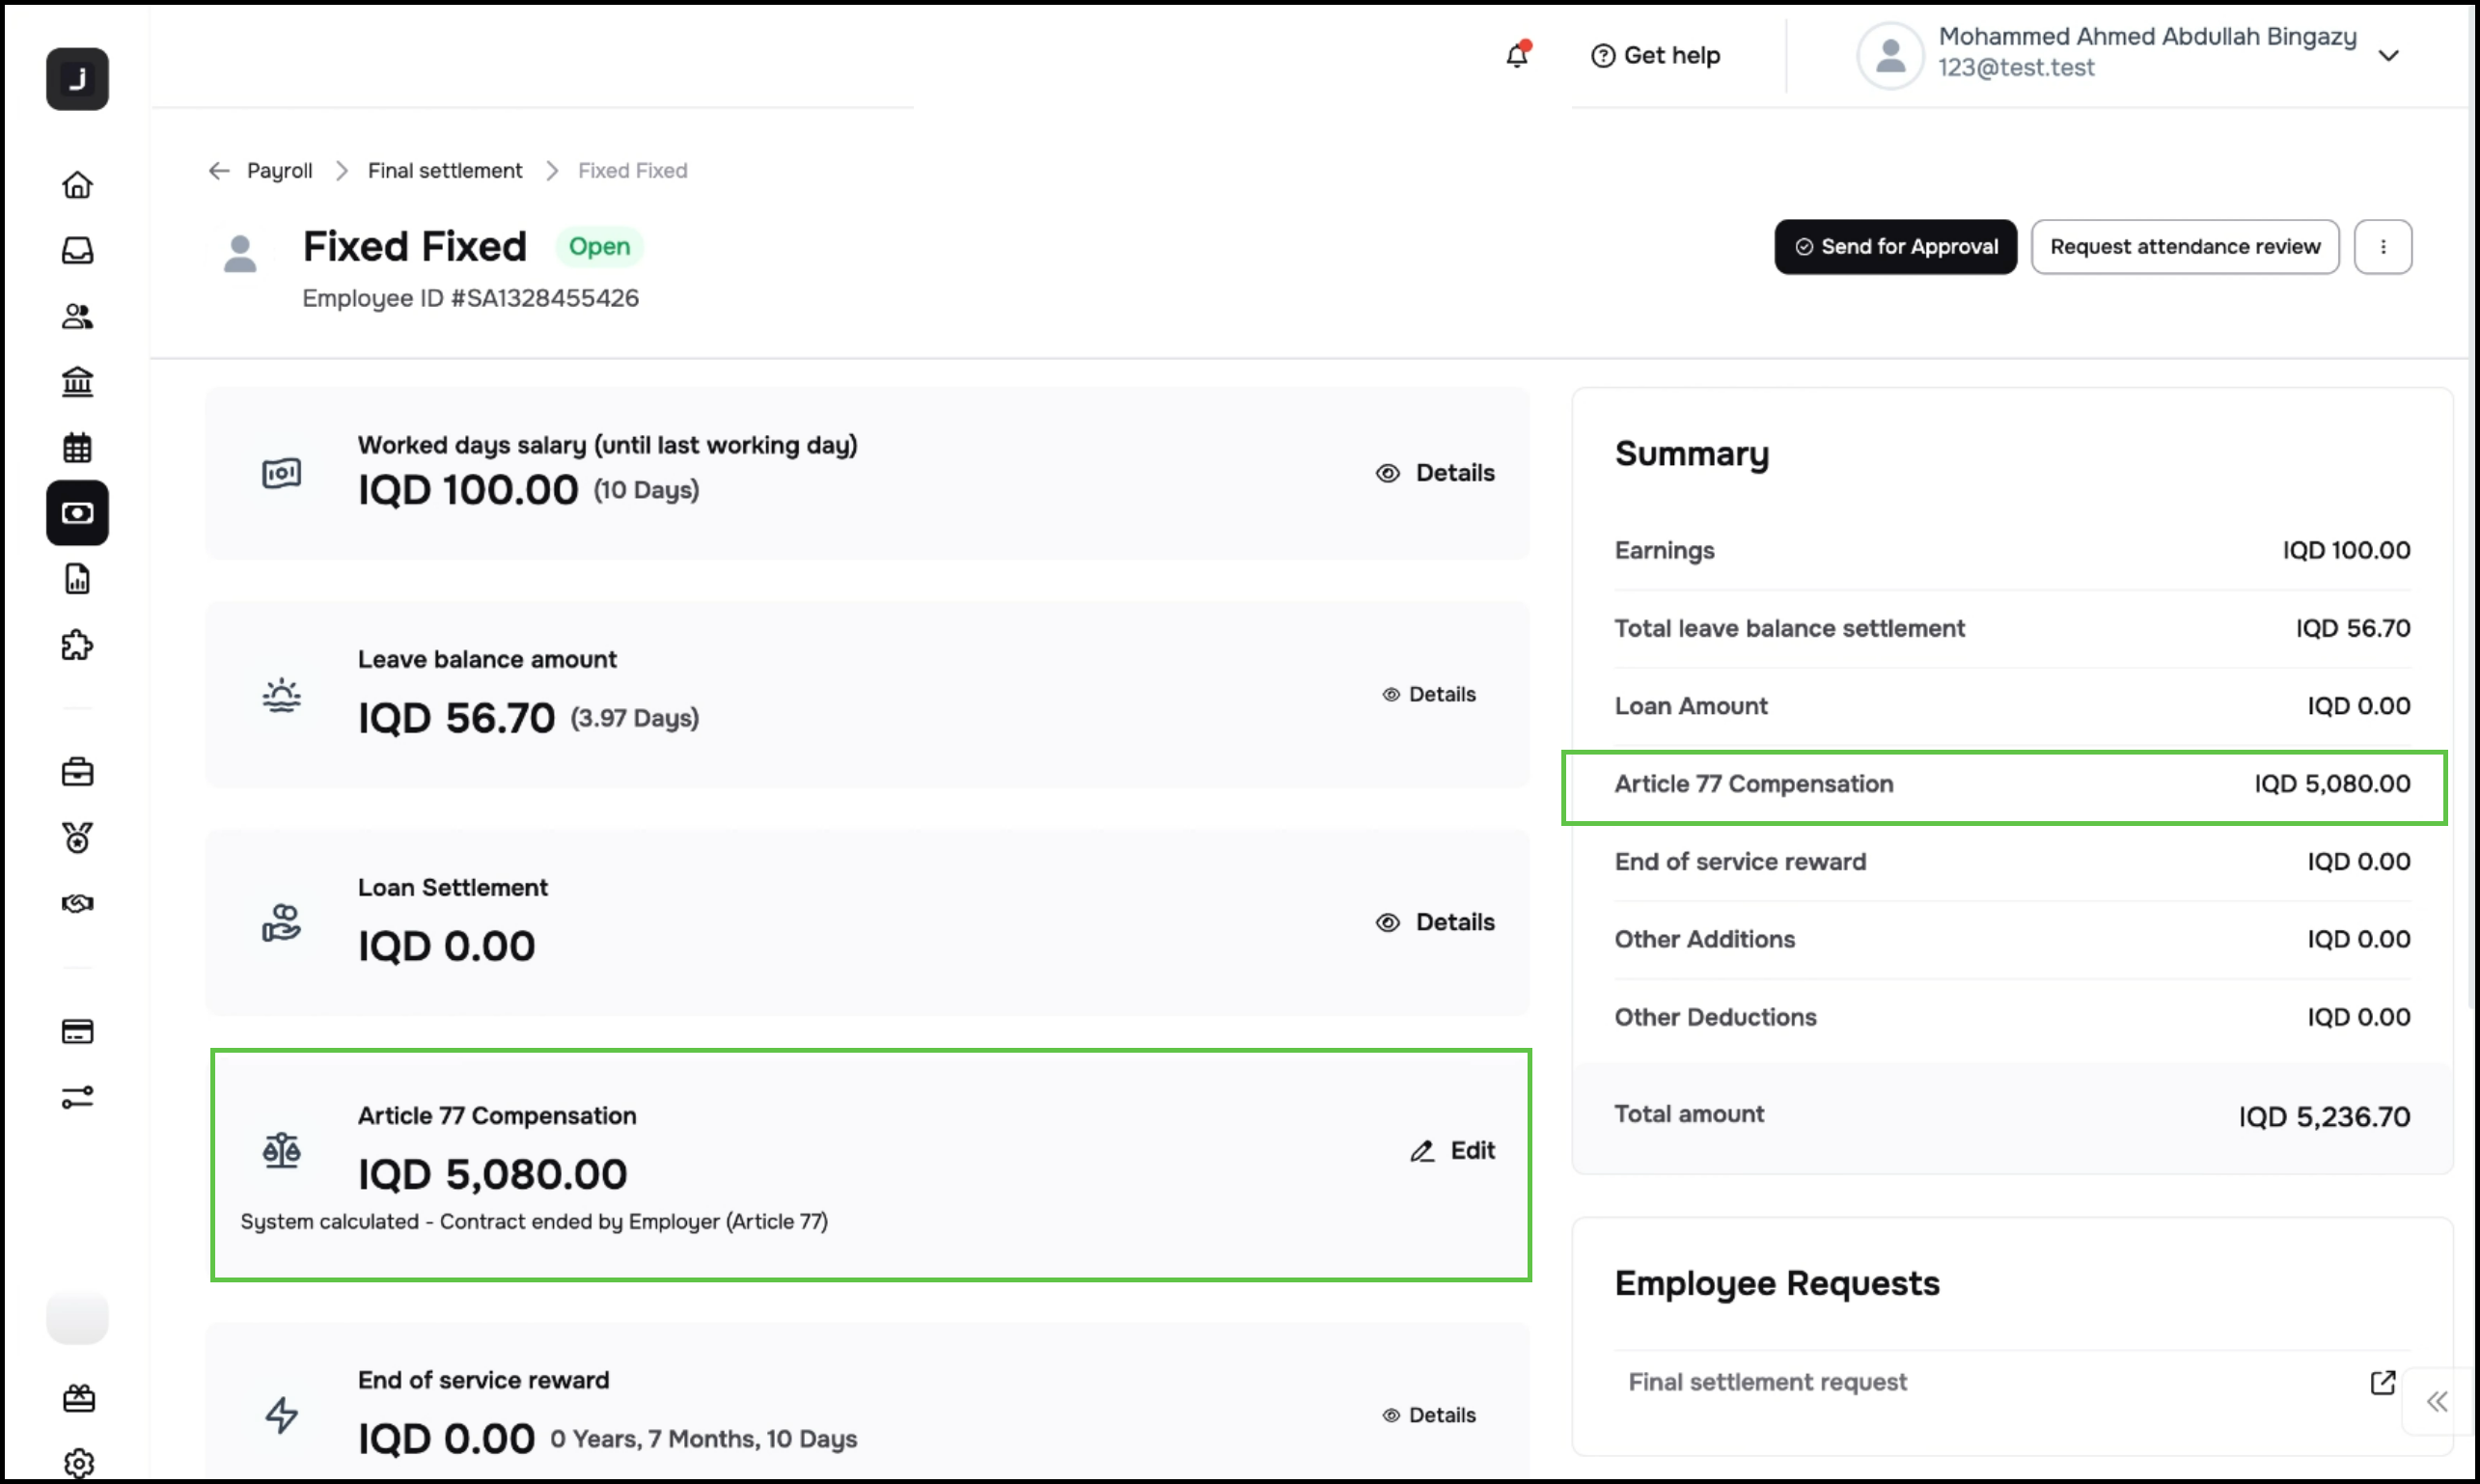Open the settings gear in sidebar

coord(78,1463)
